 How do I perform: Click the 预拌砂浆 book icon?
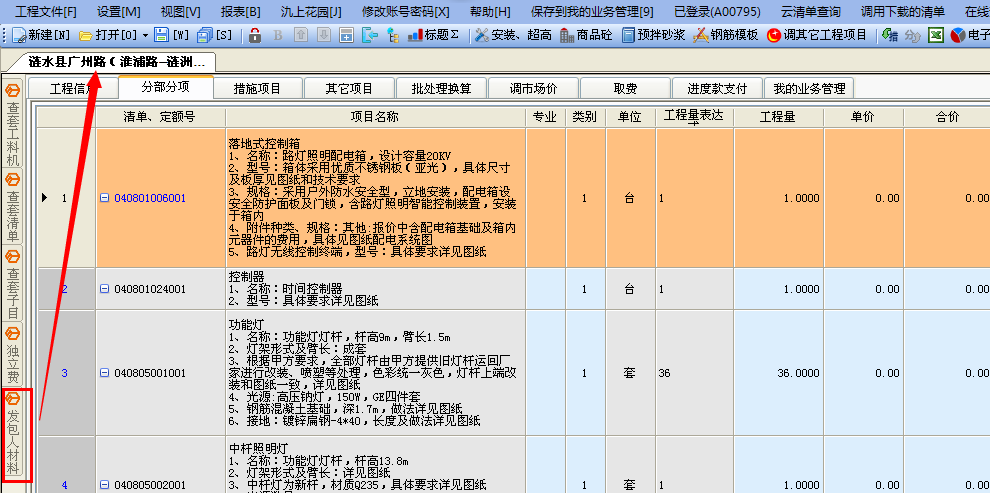coord(628,35)
